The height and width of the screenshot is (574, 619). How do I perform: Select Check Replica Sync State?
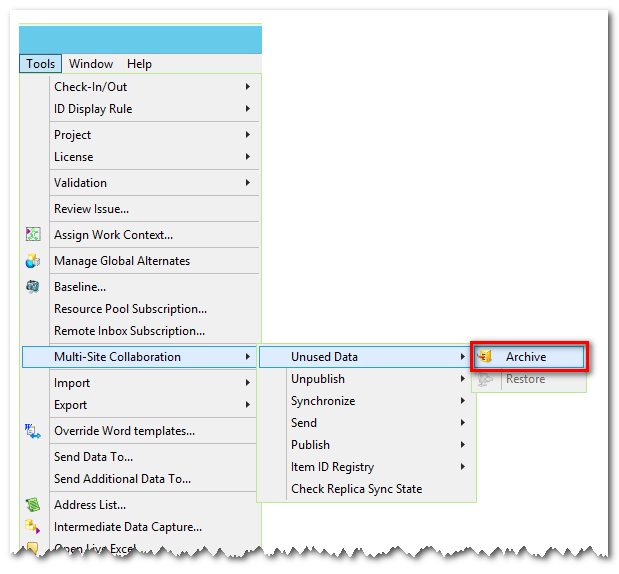coord(356,489)
